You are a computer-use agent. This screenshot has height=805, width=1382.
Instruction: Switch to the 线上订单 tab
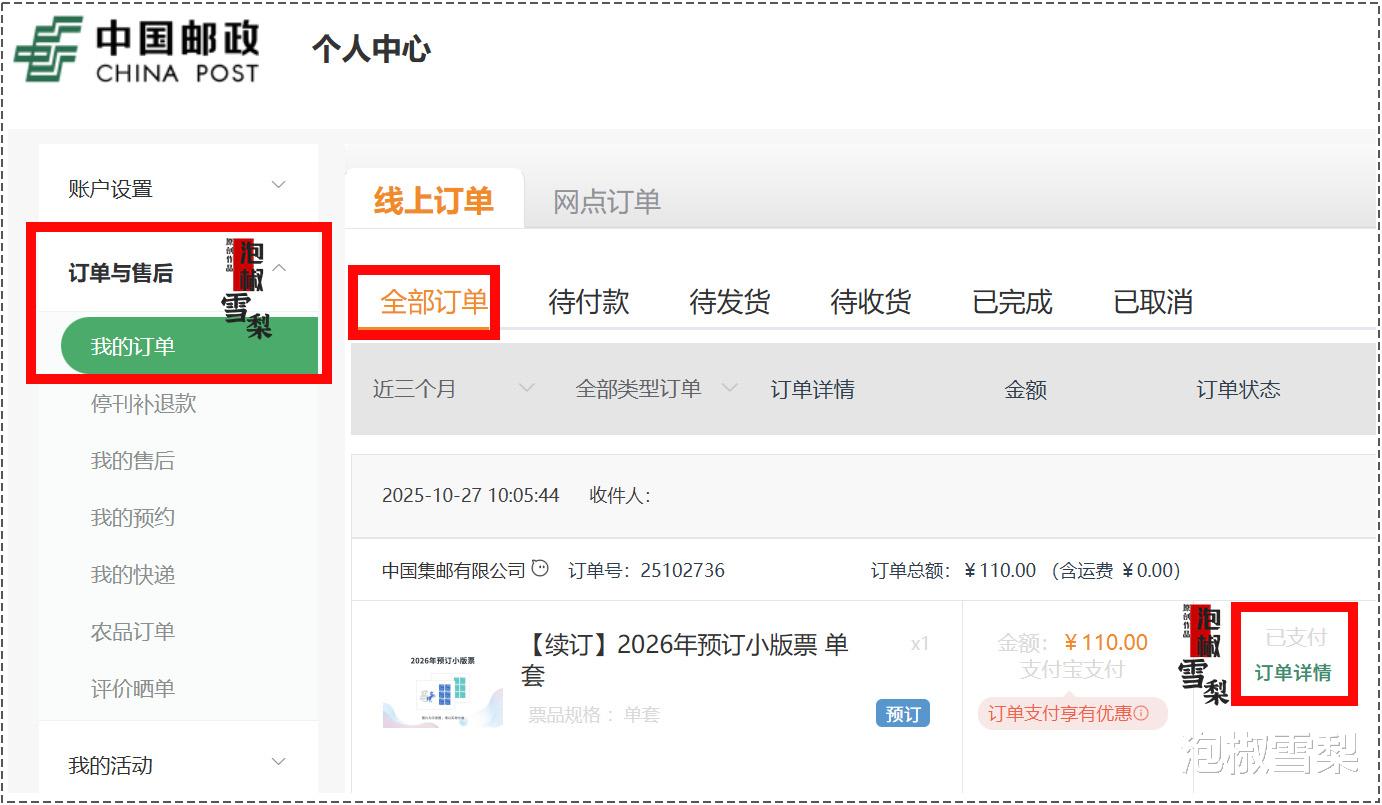[x=434, y=200]
